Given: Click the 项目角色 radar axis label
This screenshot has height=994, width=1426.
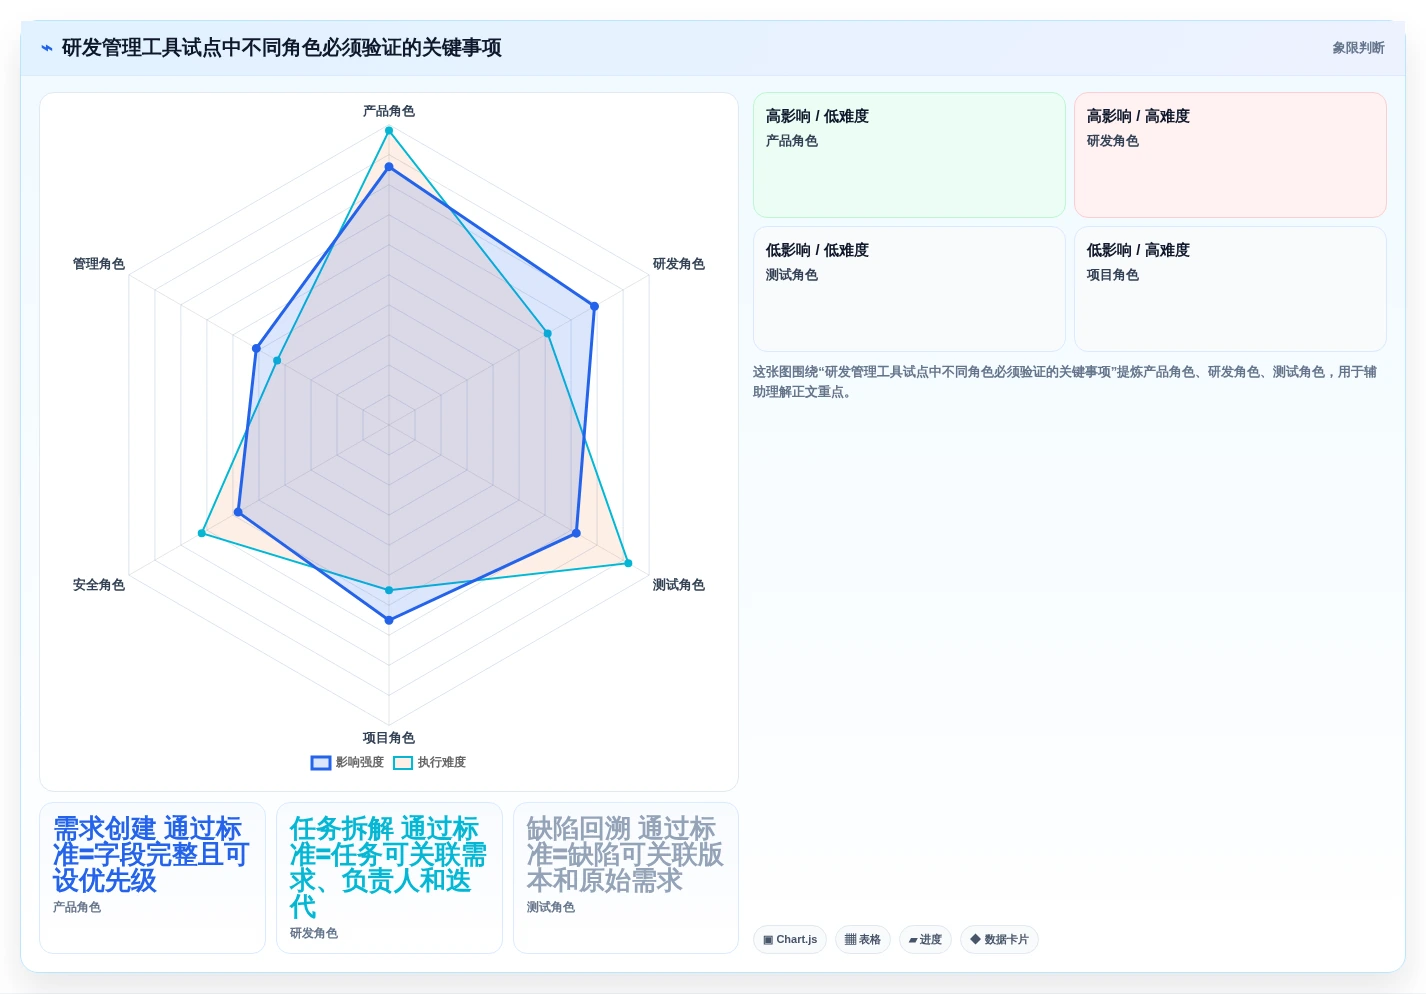Looking at the screenshot, I should 389,738.
